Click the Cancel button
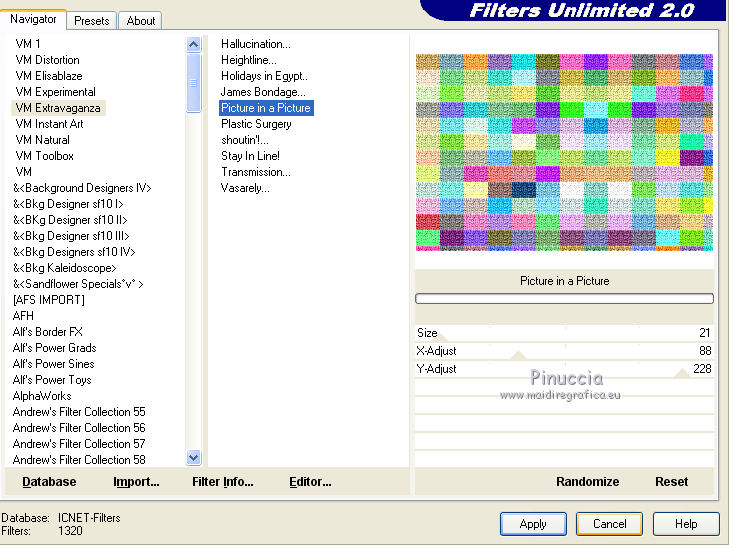The image size is (729, 545). 610,524
